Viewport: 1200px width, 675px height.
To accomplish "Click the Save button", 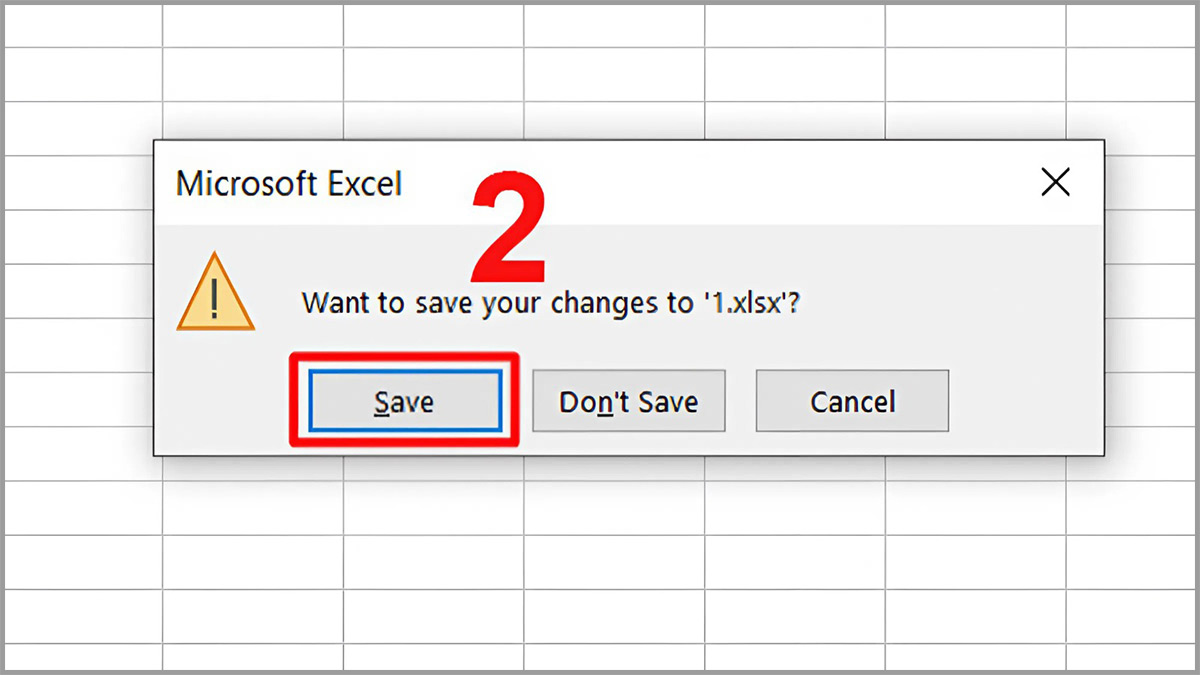I will pyautogui.click(x=404, y=401).
